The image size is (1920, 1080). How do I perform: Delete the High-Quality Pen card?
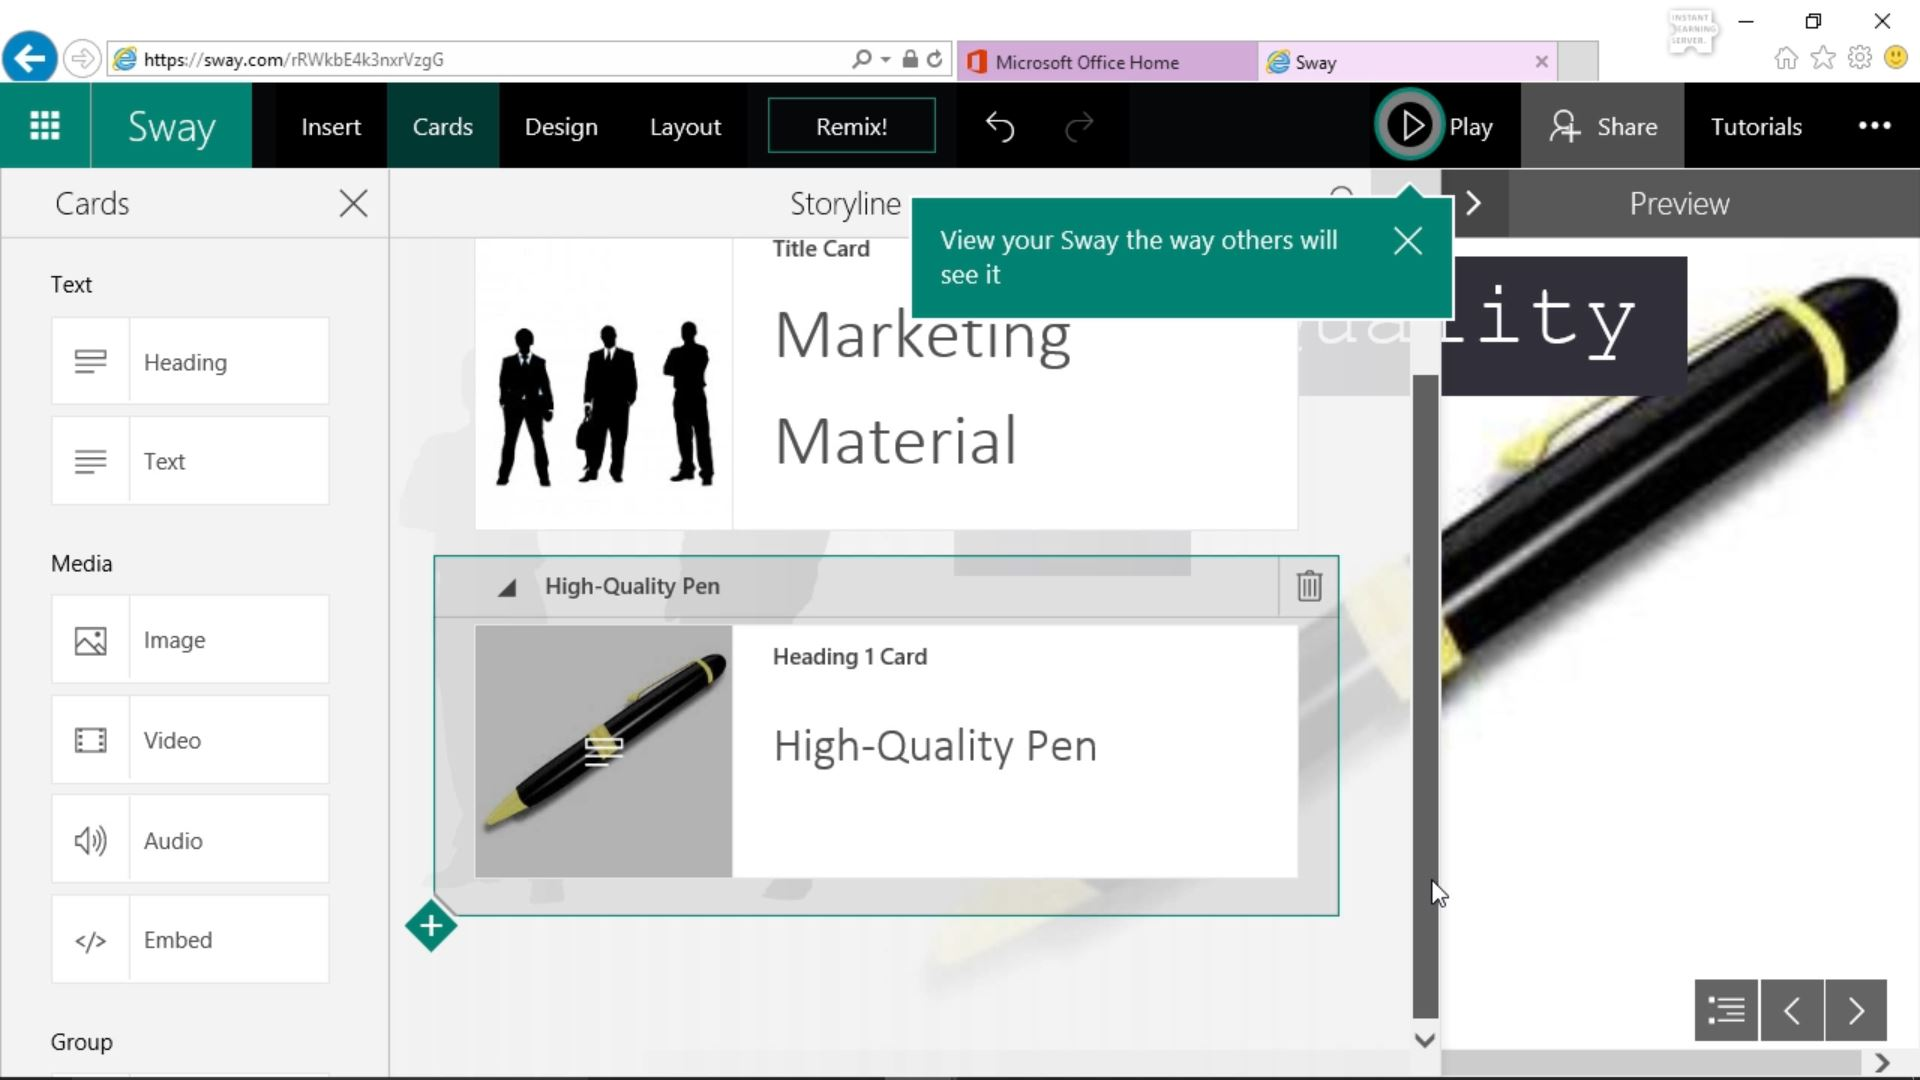click(x=1308, y=586)
